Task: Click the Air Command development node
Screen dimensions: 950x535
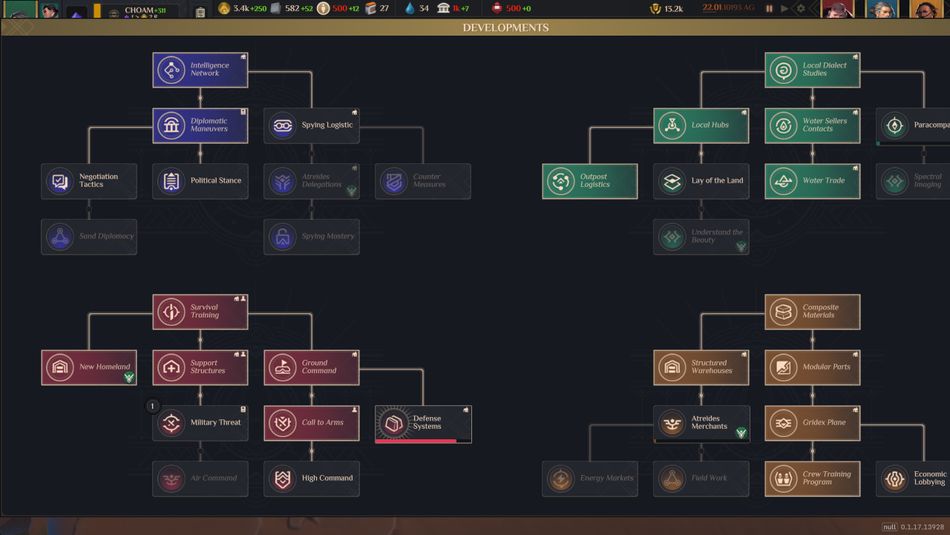Action: click(x=200, y=479)
